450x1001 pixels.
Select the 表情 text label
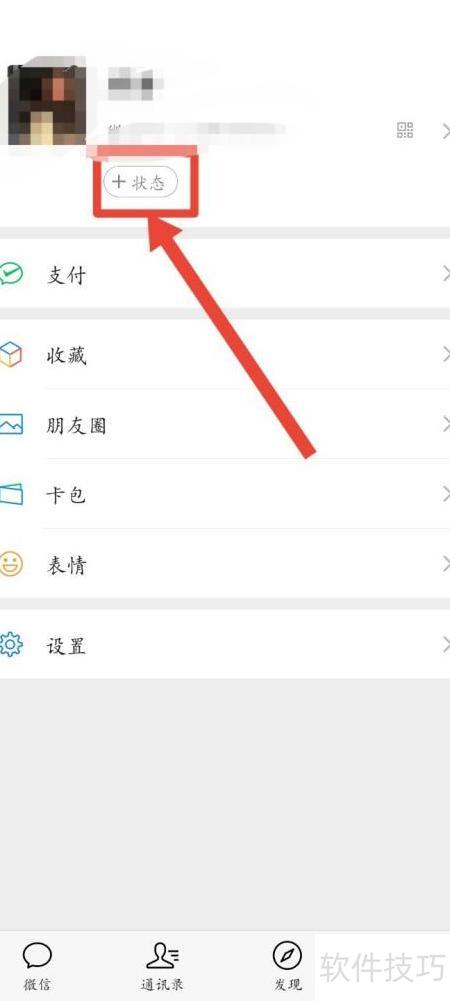(x=66, y=565)
